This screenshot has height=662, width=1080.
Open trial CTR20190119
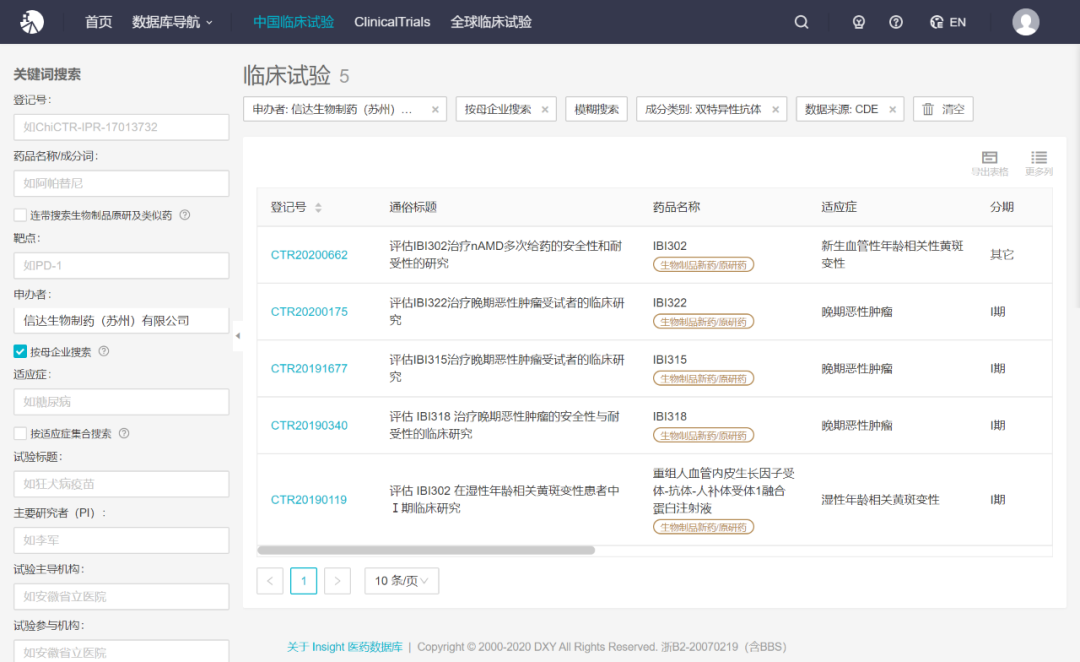(309, 499)
